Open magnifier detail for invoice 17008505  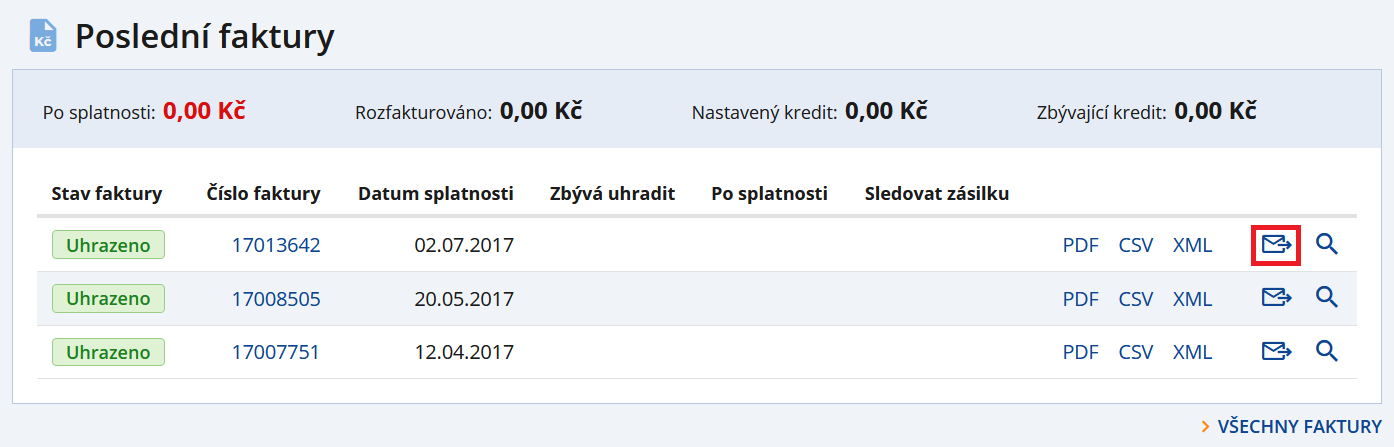(x=1326, y=298)
